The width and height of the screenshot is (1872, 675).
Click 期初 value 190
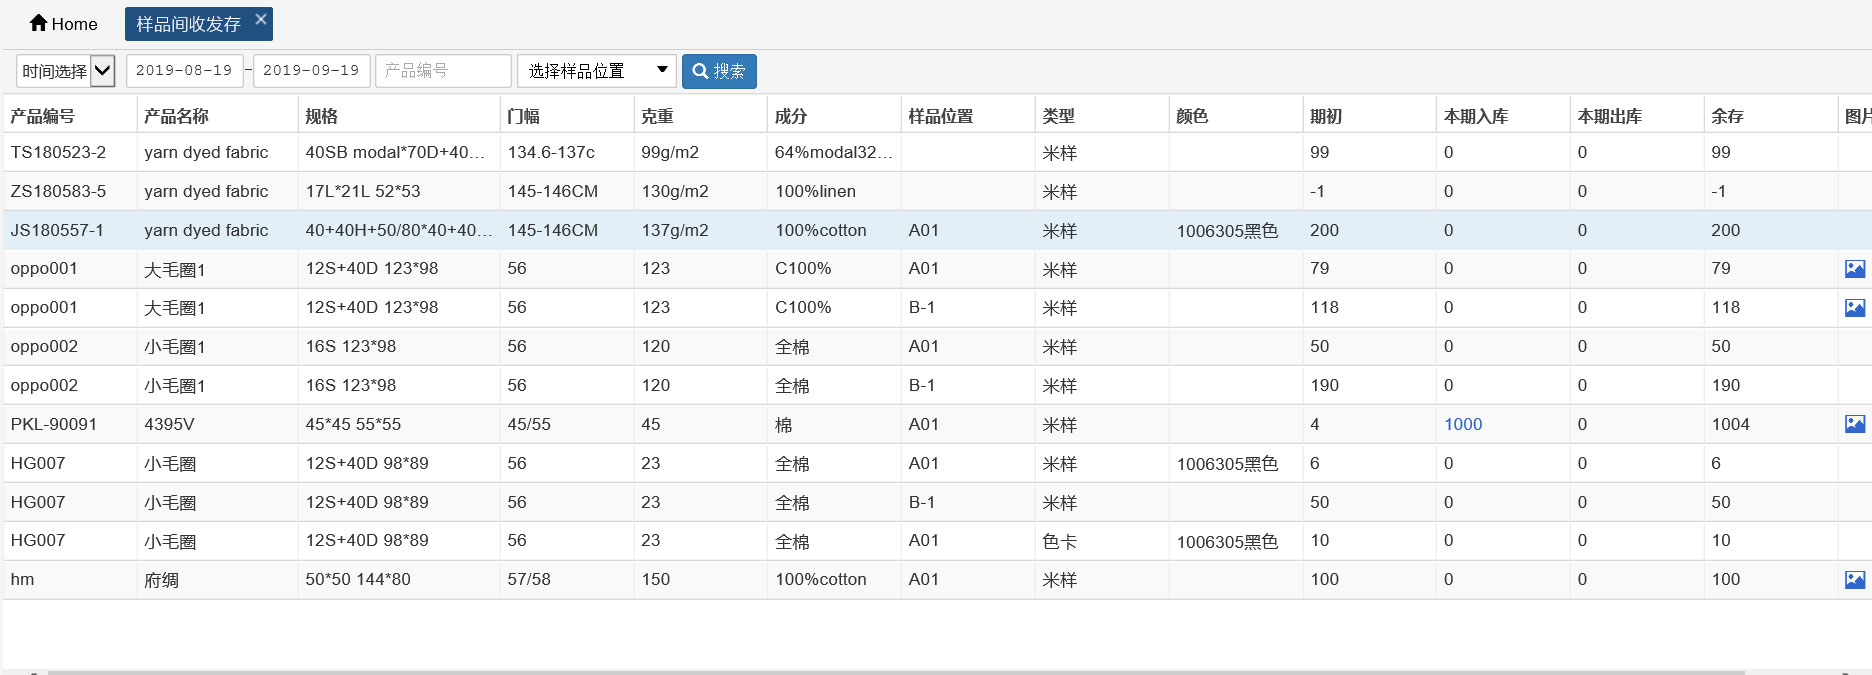(x=1324, y=385)
